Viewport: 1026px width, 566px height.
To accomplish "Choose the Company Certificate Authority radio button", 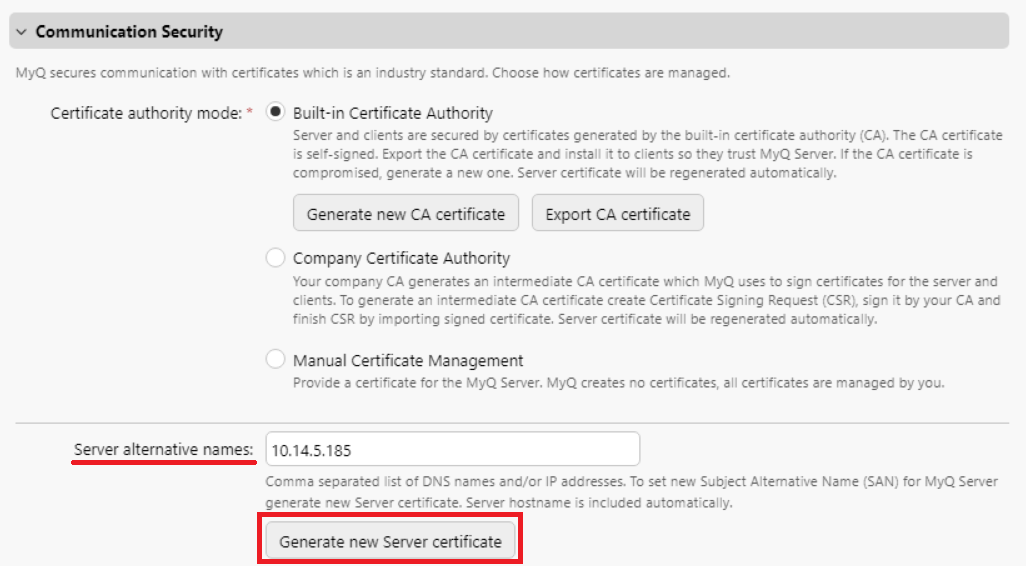I will 276,258.
